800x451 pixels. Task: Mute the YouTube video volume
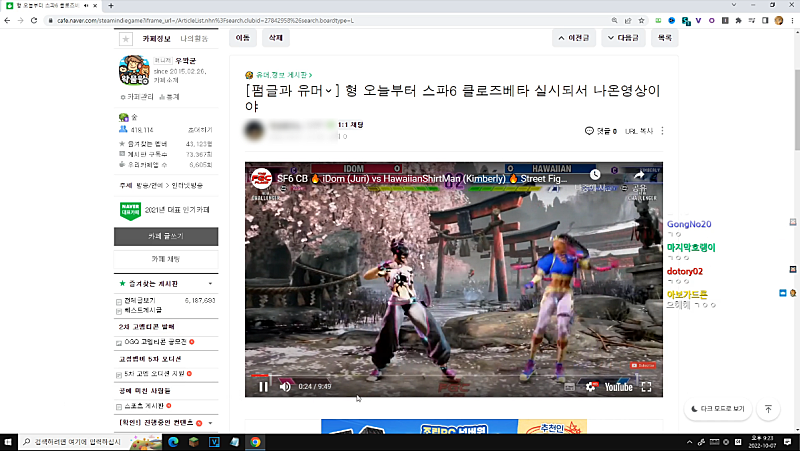(285, 387)
